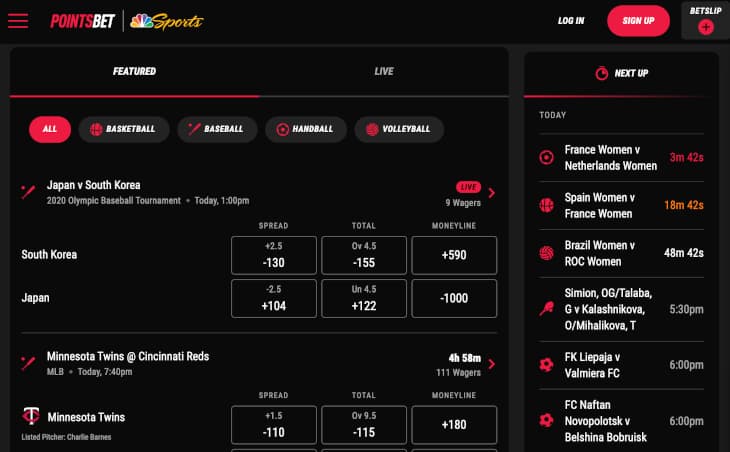Viewport: 730px width, 452px height.
Task: Select Minnesota Twins +1.5 spread at -110
Action: click(x=274, y=425)
